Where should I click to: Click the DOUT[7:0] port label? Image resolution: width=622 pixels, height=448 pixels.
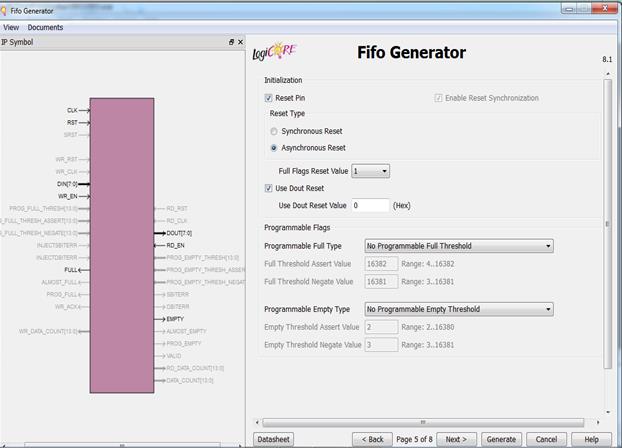tap(179, 233)
